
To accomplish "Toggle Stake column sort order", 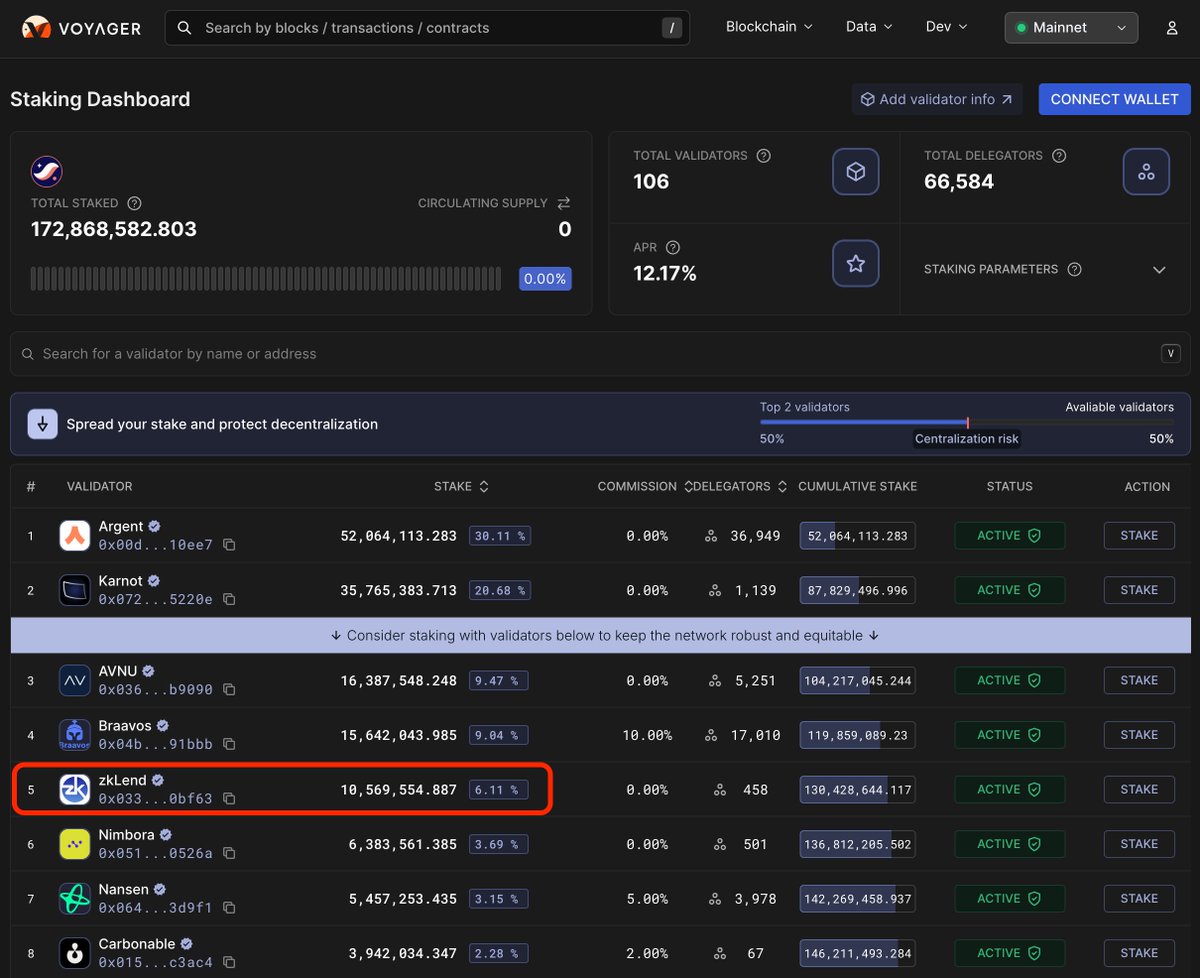I will [483, 486].
